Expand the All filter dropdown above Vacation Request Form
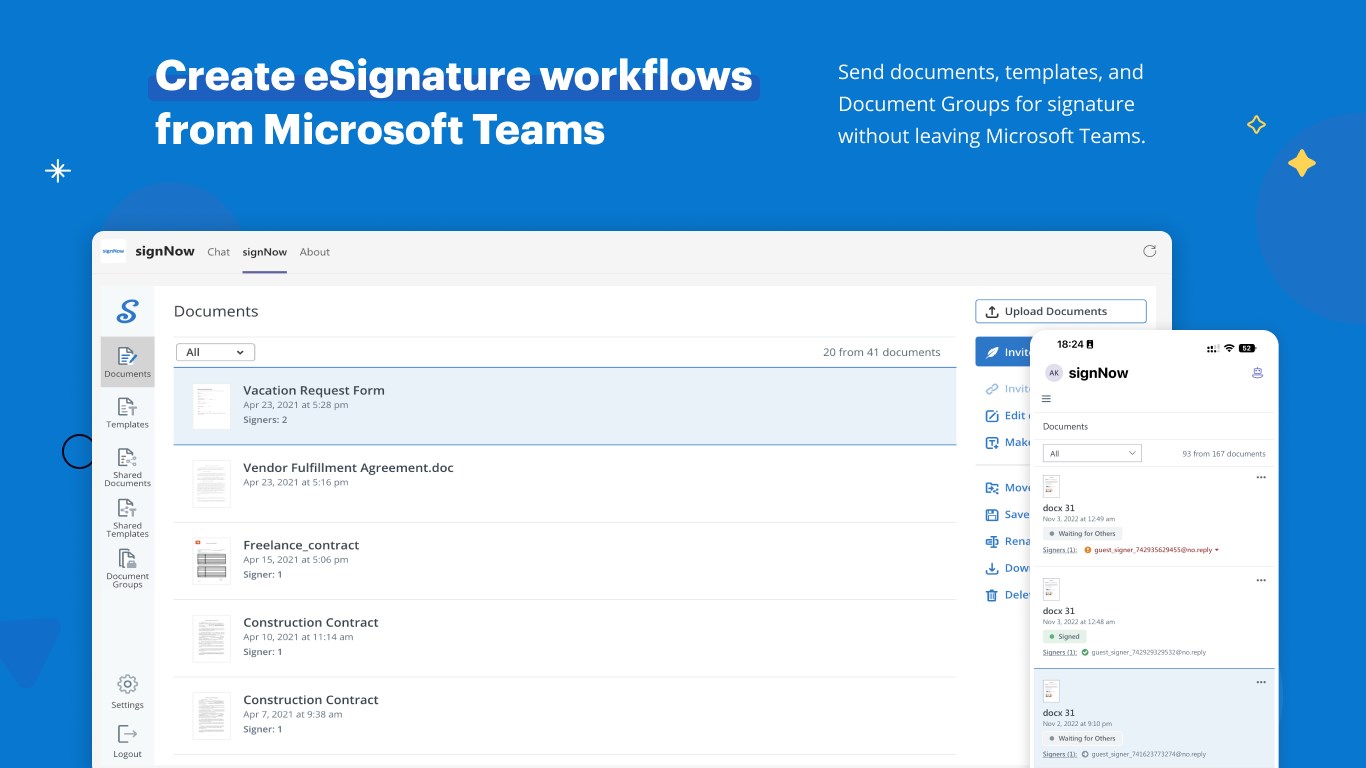This screenshot has height=768, width=1366. click(215, 352)
